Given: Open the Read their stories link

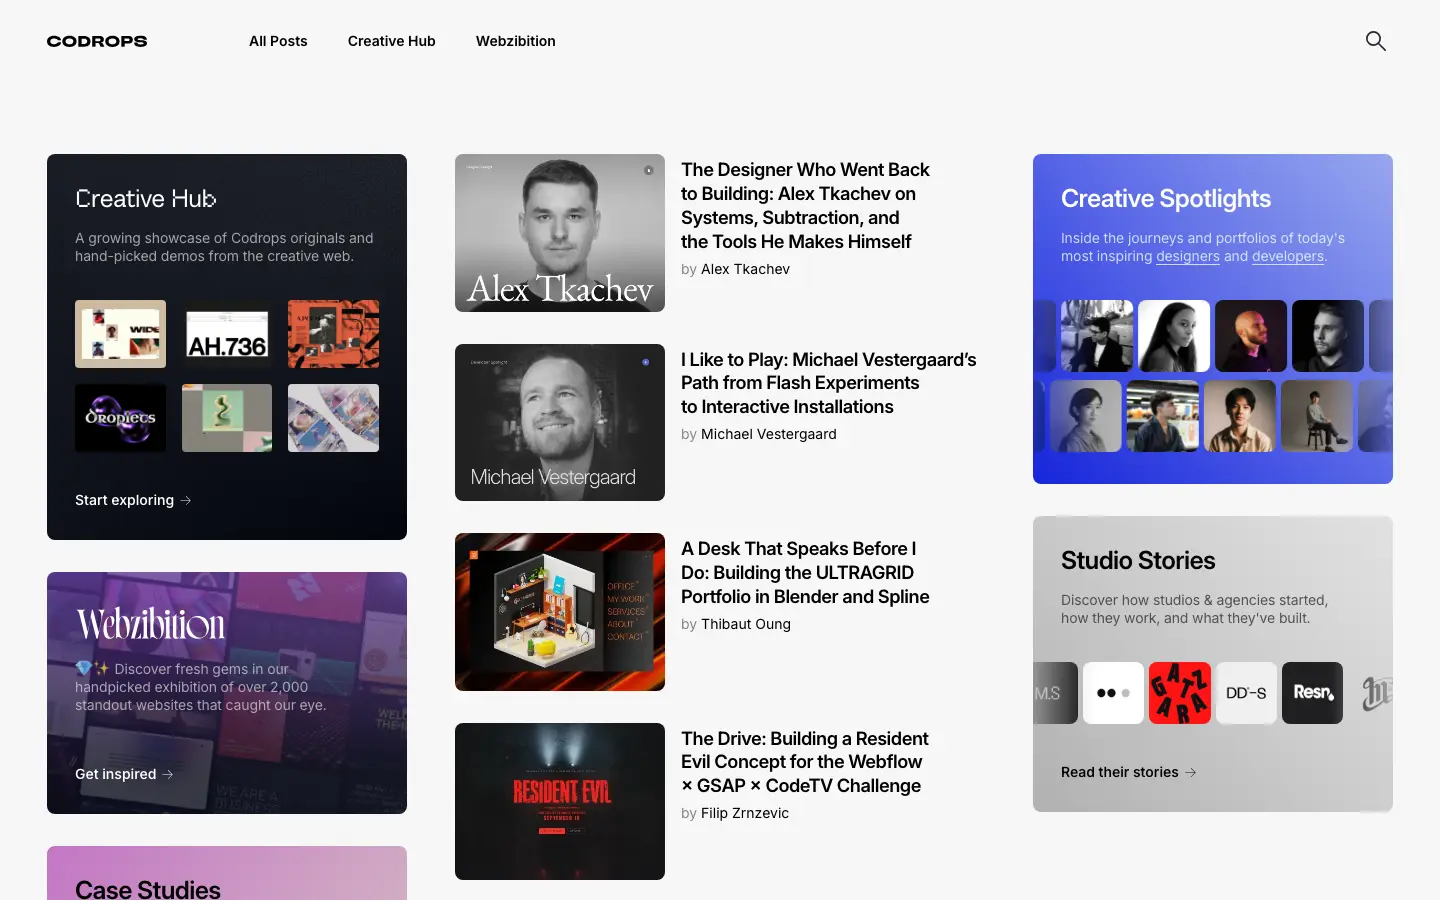Looking at the screenshot, I should (x=1129, y=772).
